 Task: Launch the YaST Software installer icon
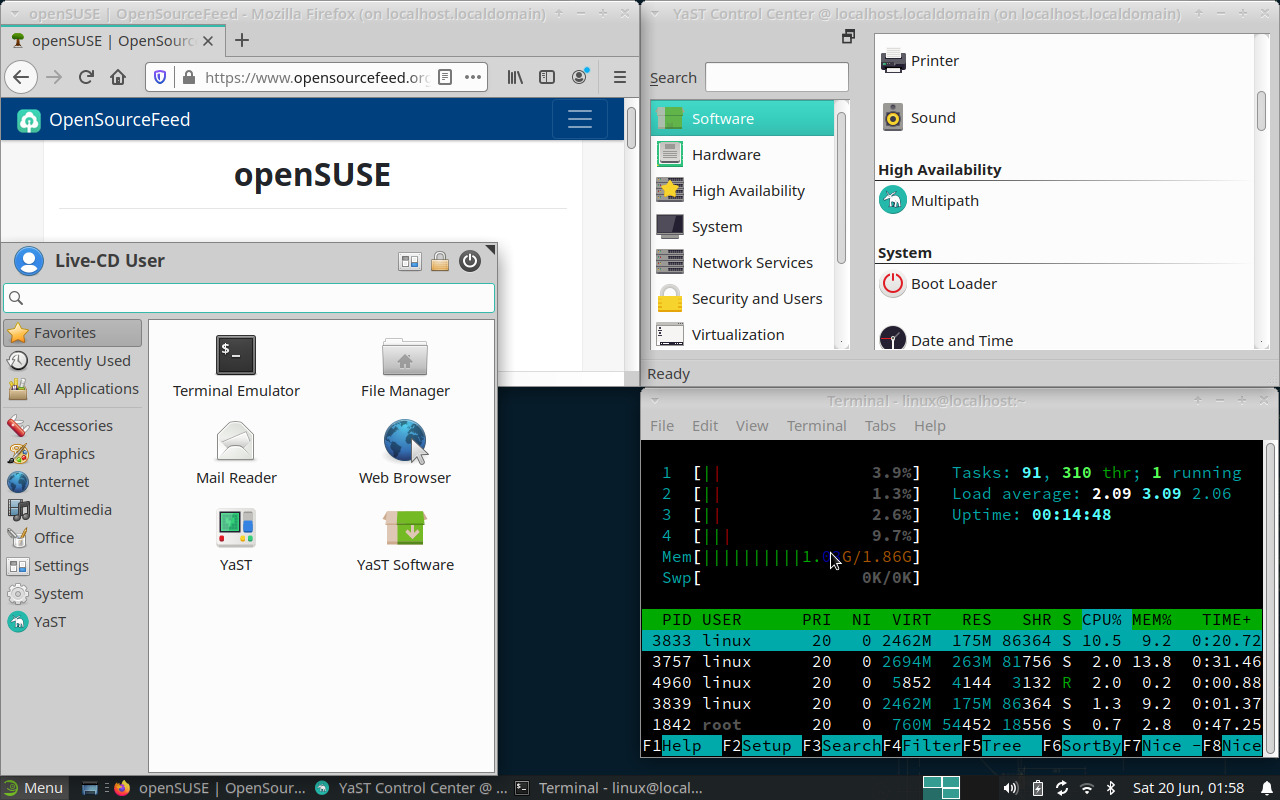404,539
